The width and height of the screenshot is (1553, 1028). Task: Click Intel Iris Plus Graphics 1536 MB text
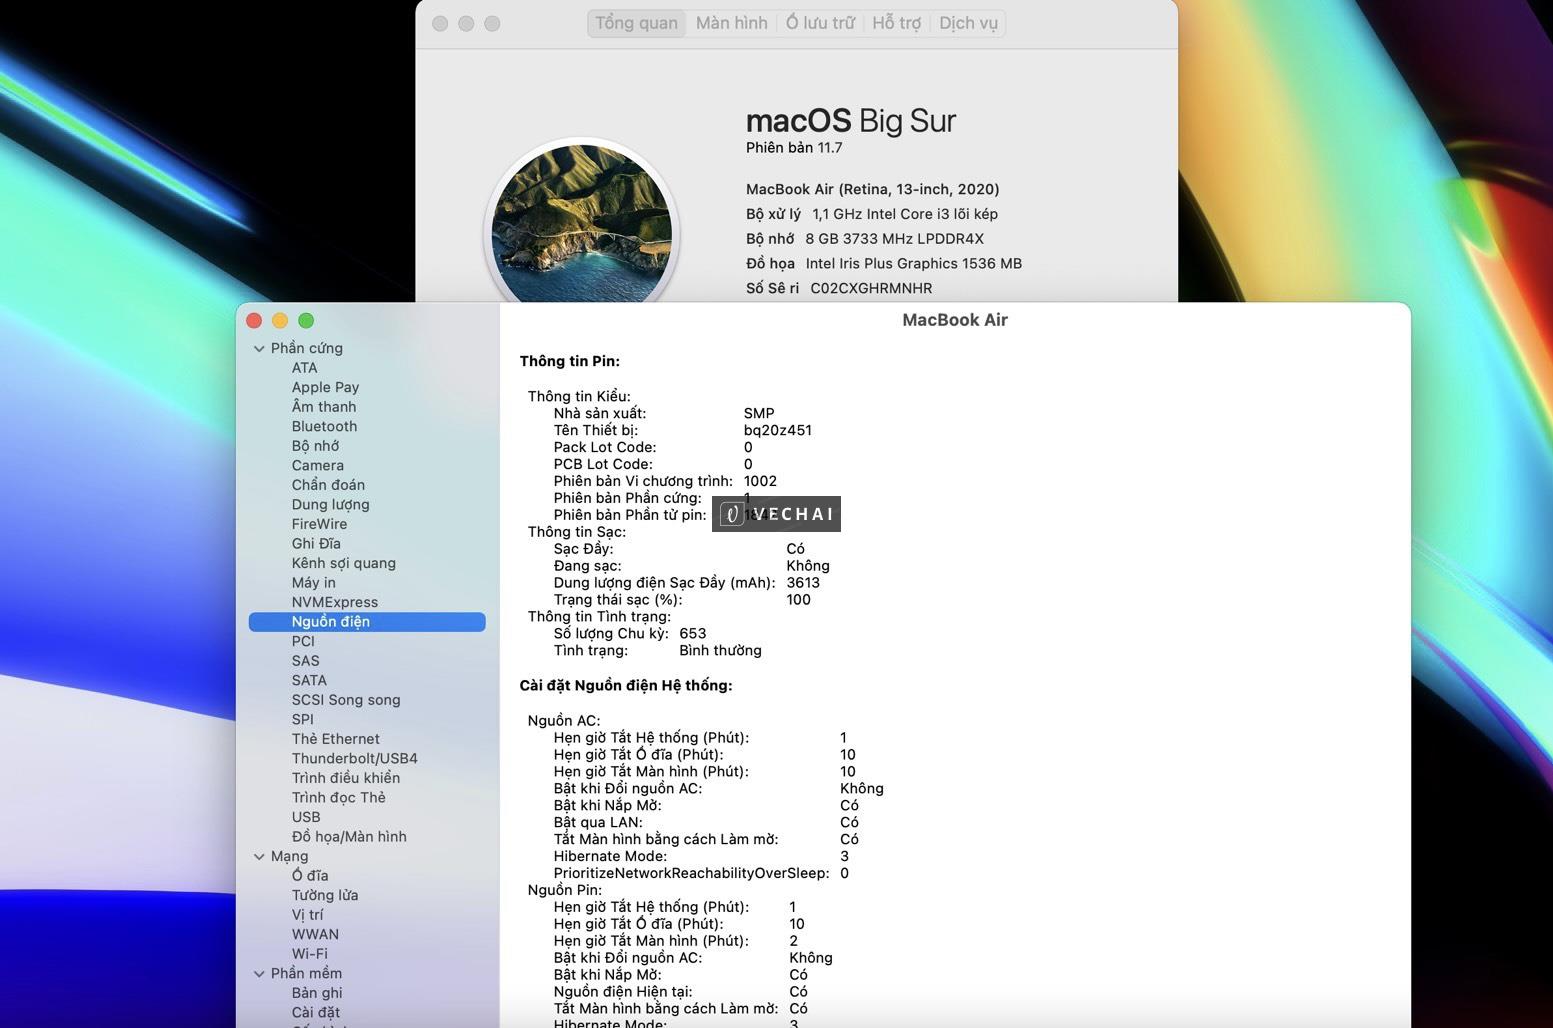point(913,264)
